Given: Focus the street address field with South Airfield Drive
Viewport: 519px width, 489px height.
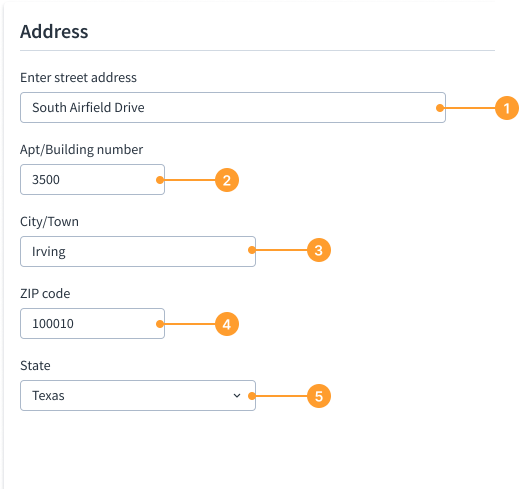Looking at the screenshot, I should [x=233, y=107].
